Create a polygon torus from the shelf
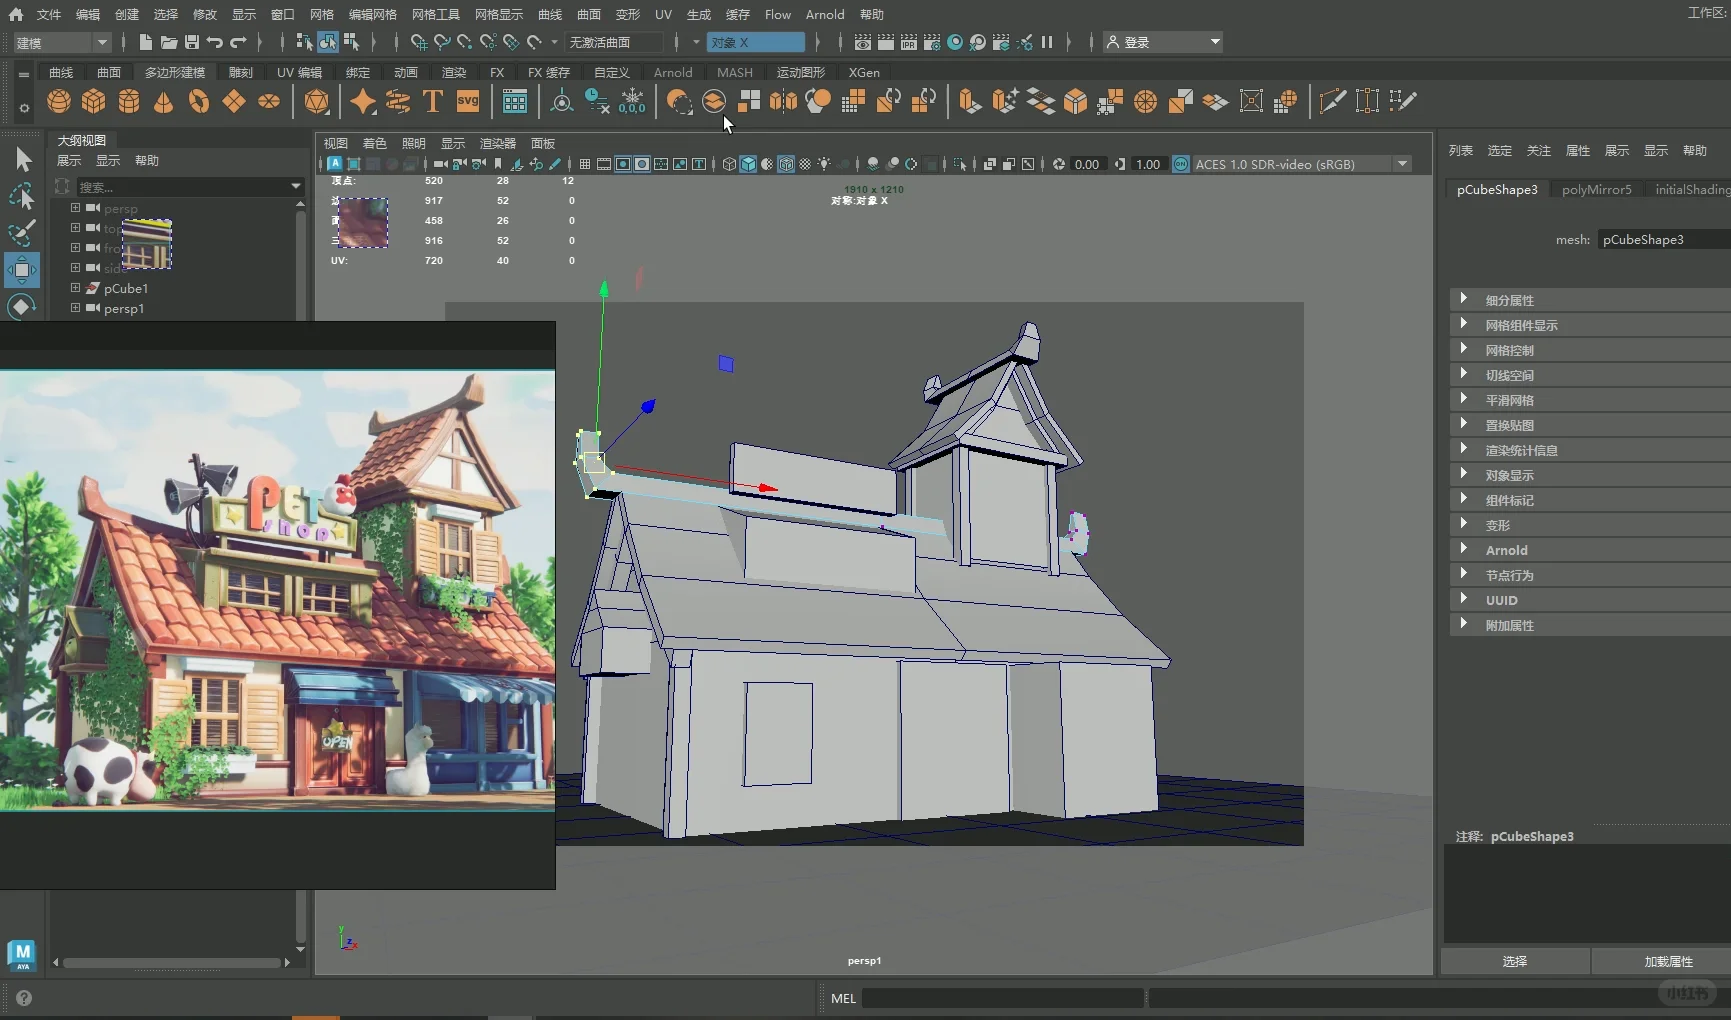The width and height of the screenshot is (1731, 1020). [x=199, y=101]
